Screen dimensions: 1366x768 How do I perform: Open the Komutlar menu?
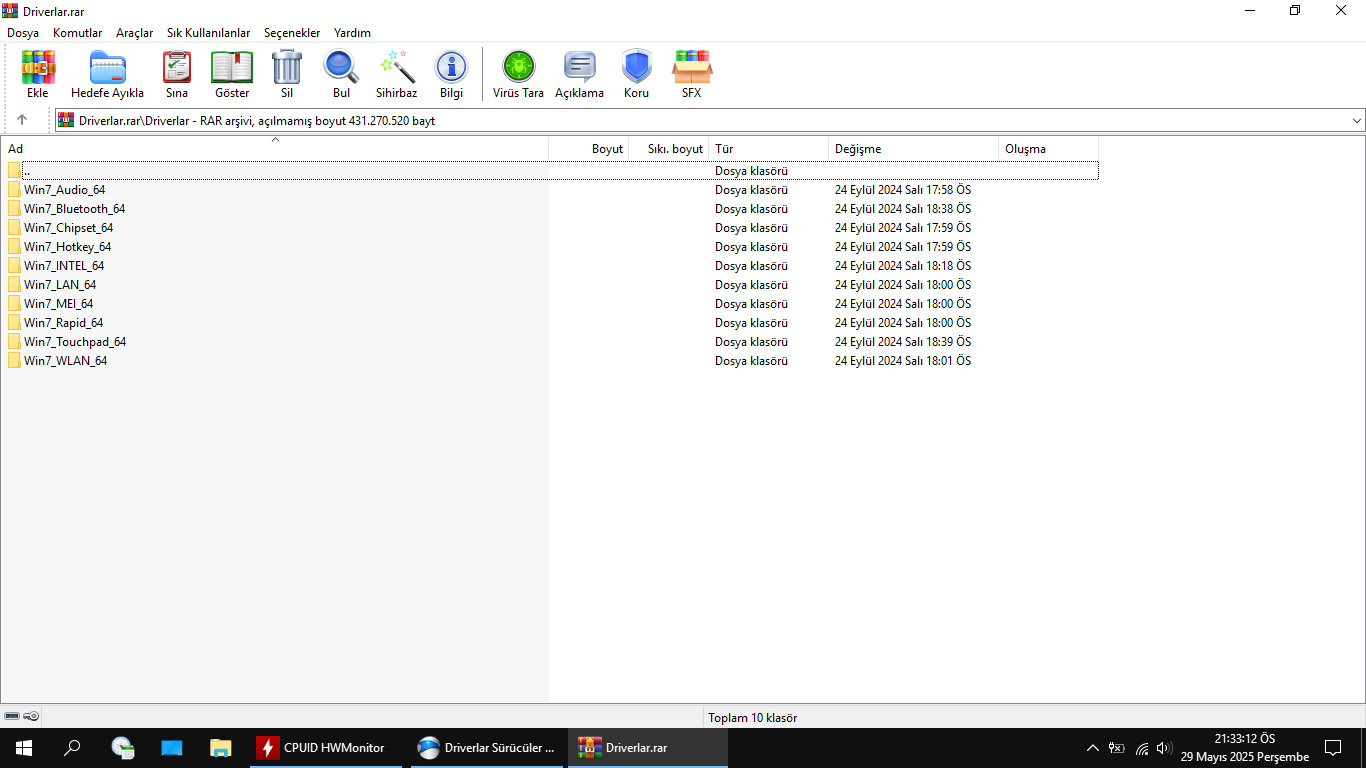(x=78, y=33)
